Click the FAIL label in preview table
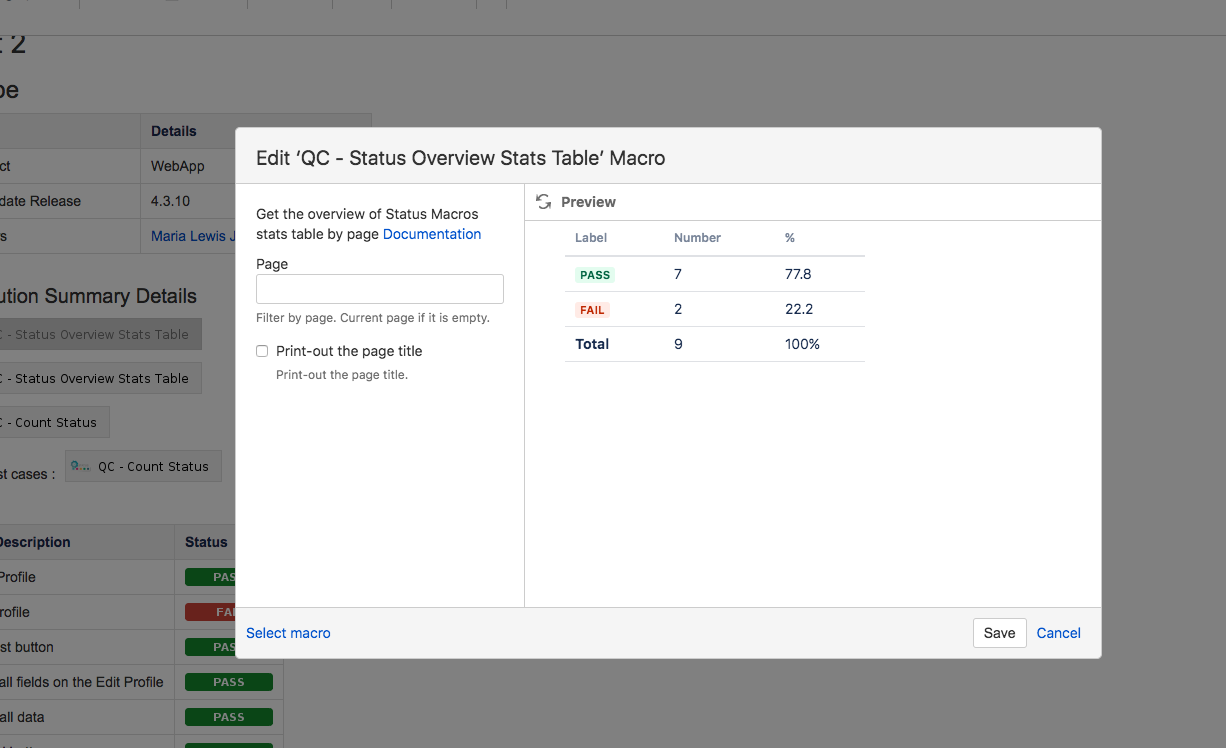 click(592, 310)
